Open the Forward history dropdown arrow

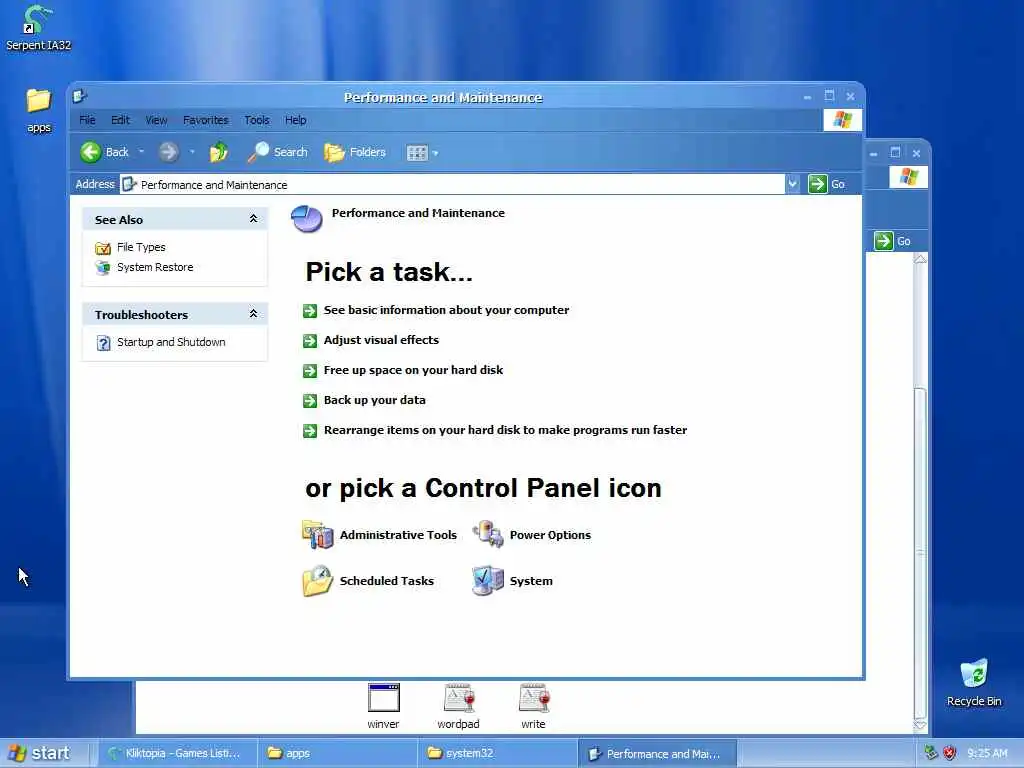192,152
